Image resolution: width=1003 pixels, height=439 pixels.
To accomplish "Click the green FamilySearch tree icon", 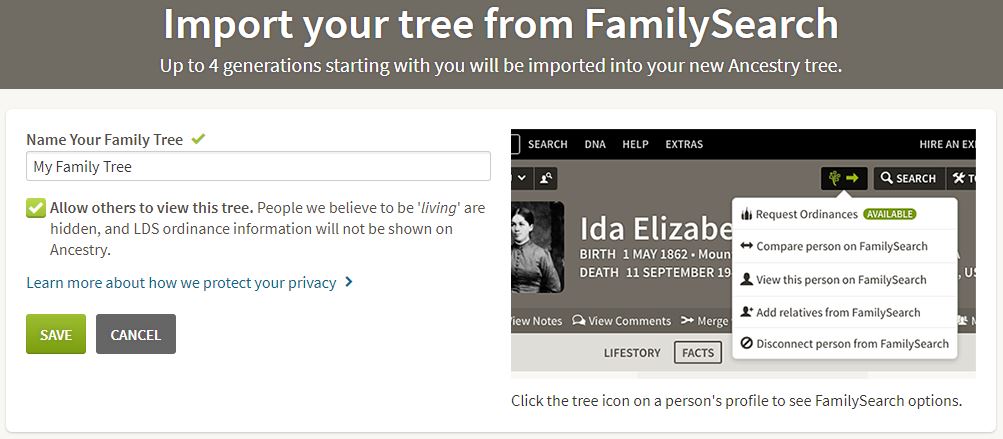I will pos(834,178).
